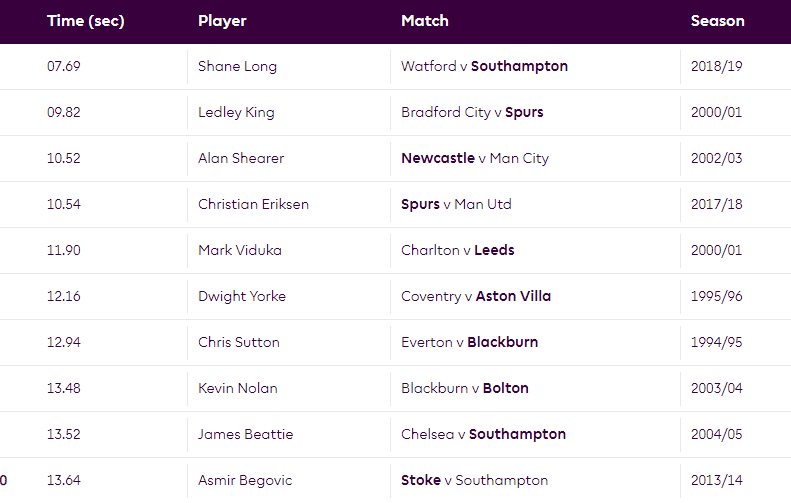Open Kevin Nolan's player link
The width and height of the screenshot is (791, 503).
tap(238, 388)
